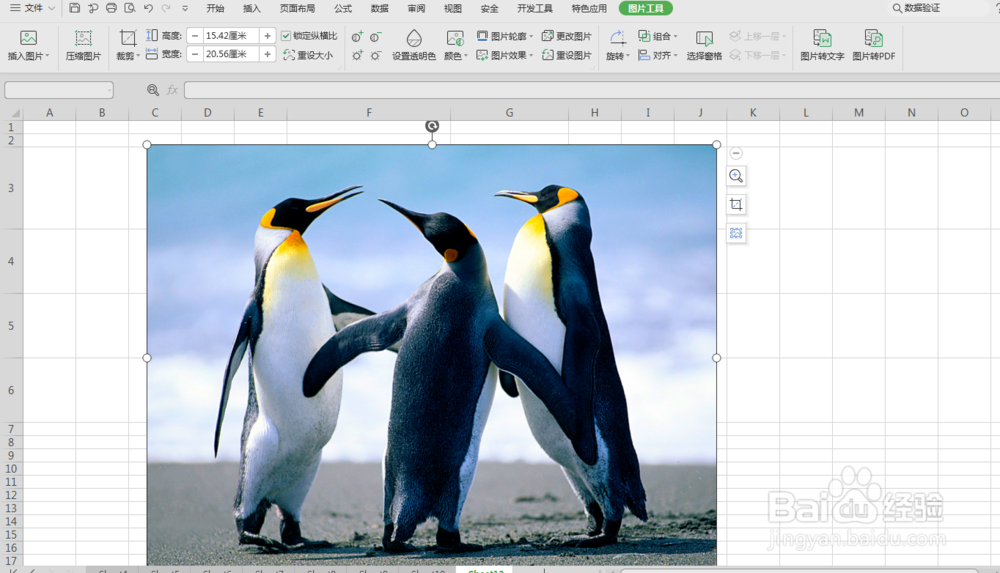Click the 宽度 value field 20.56厘米
This screenshot has width=1000, height=573.
coord(230,54)
